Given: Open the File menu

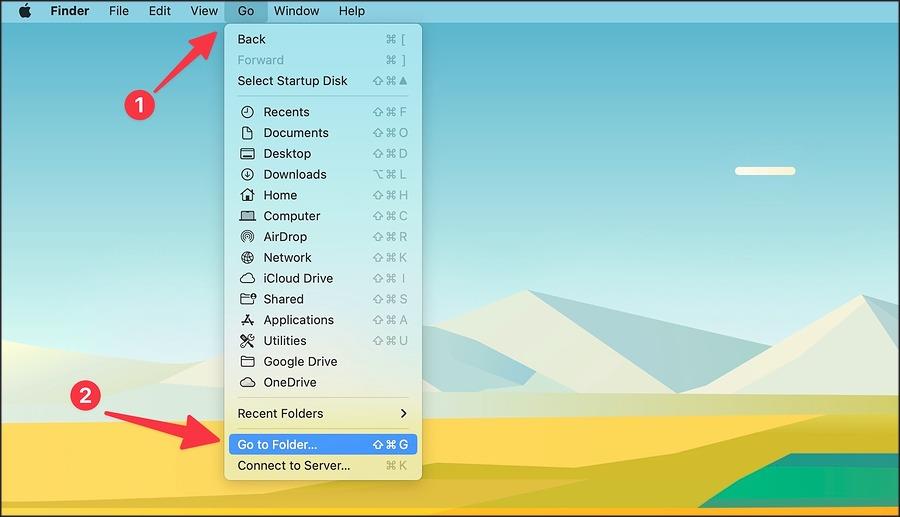Looking at the screenshot, I should [x=119, y=11].
